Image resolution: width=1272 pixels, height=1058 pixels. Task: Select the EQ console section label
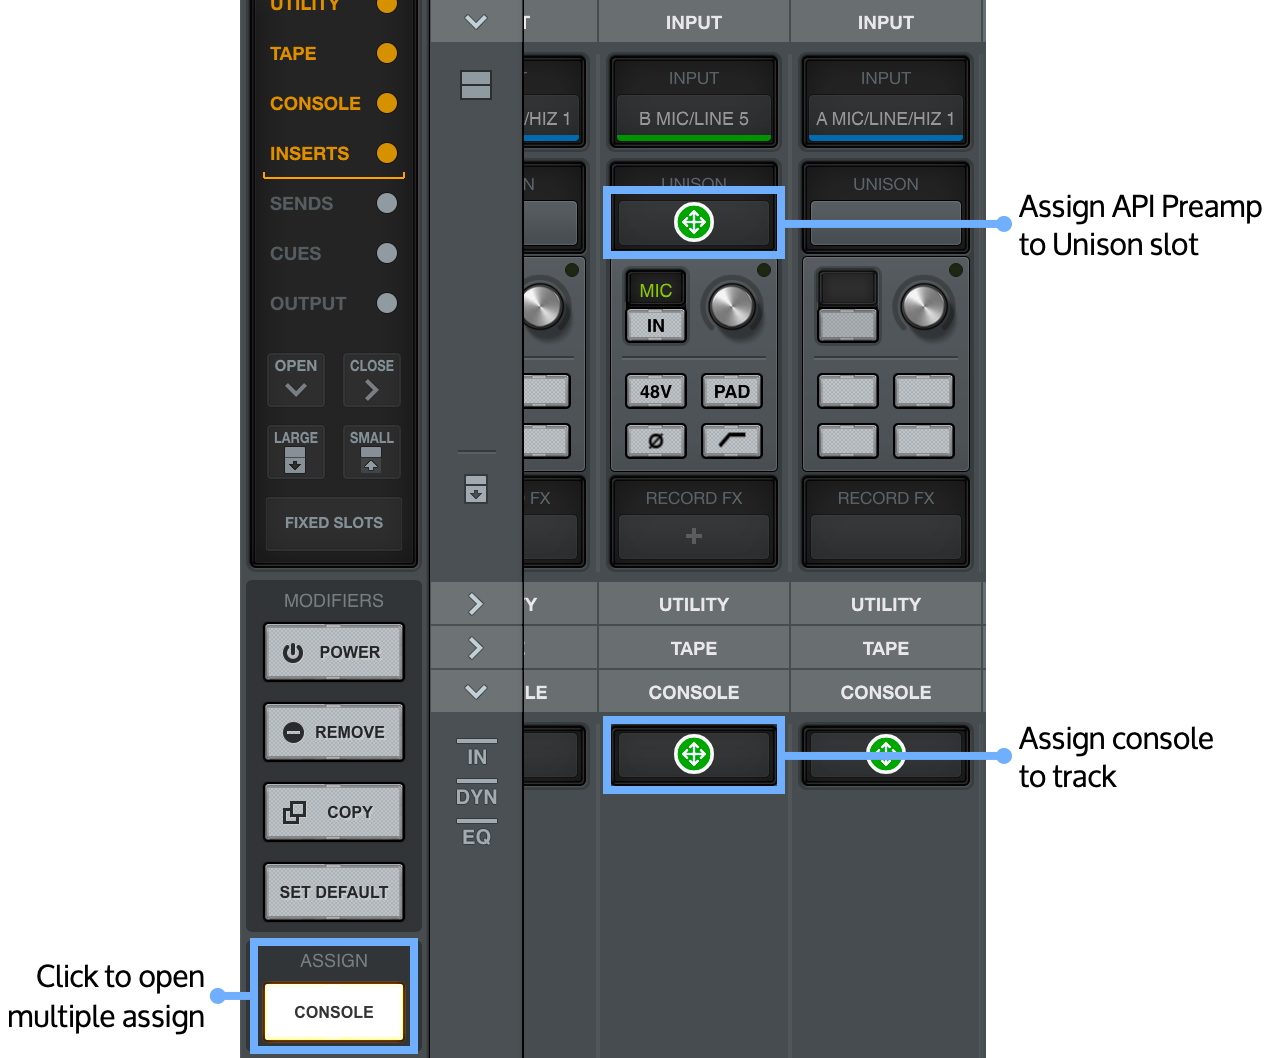(x=477, y=837)
